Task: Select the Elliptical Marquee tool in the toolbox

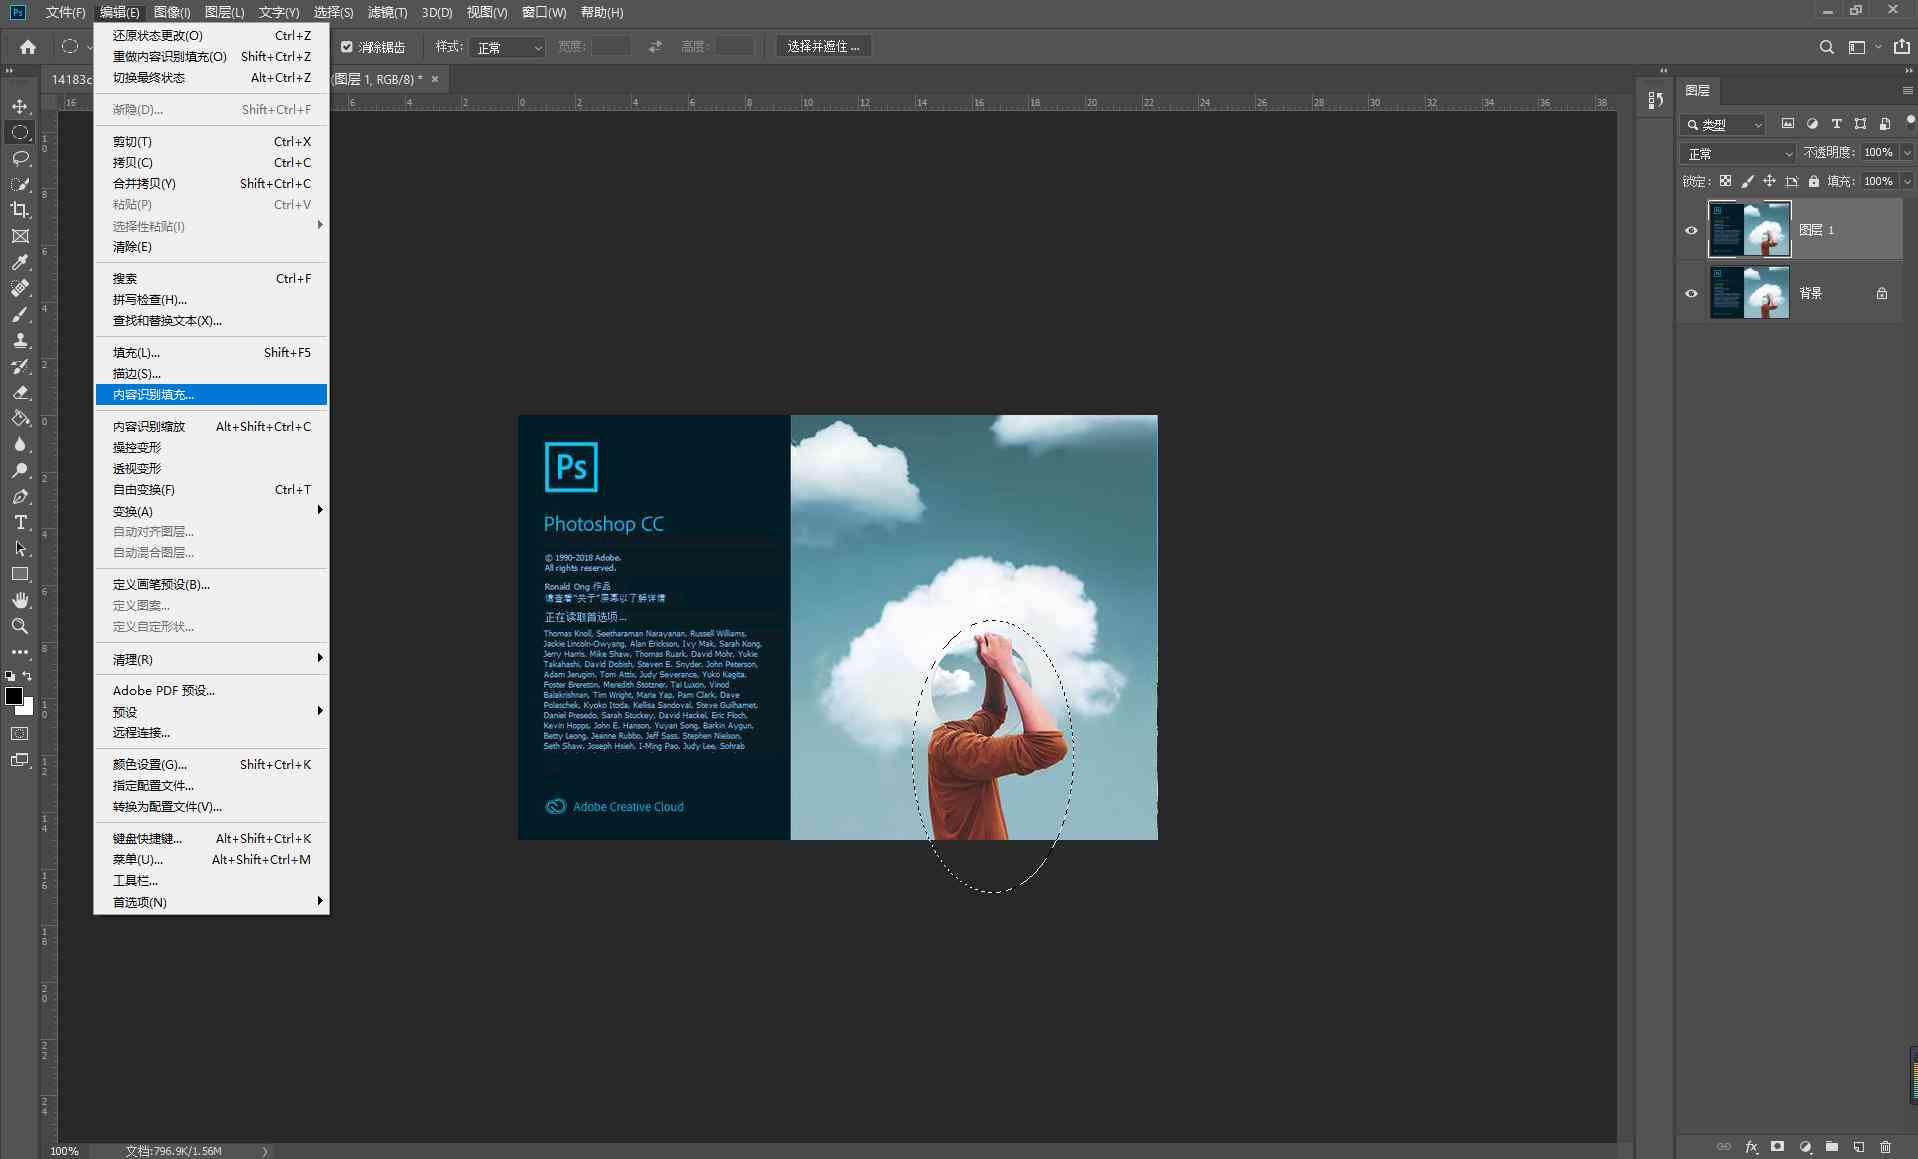Action: 20,132
